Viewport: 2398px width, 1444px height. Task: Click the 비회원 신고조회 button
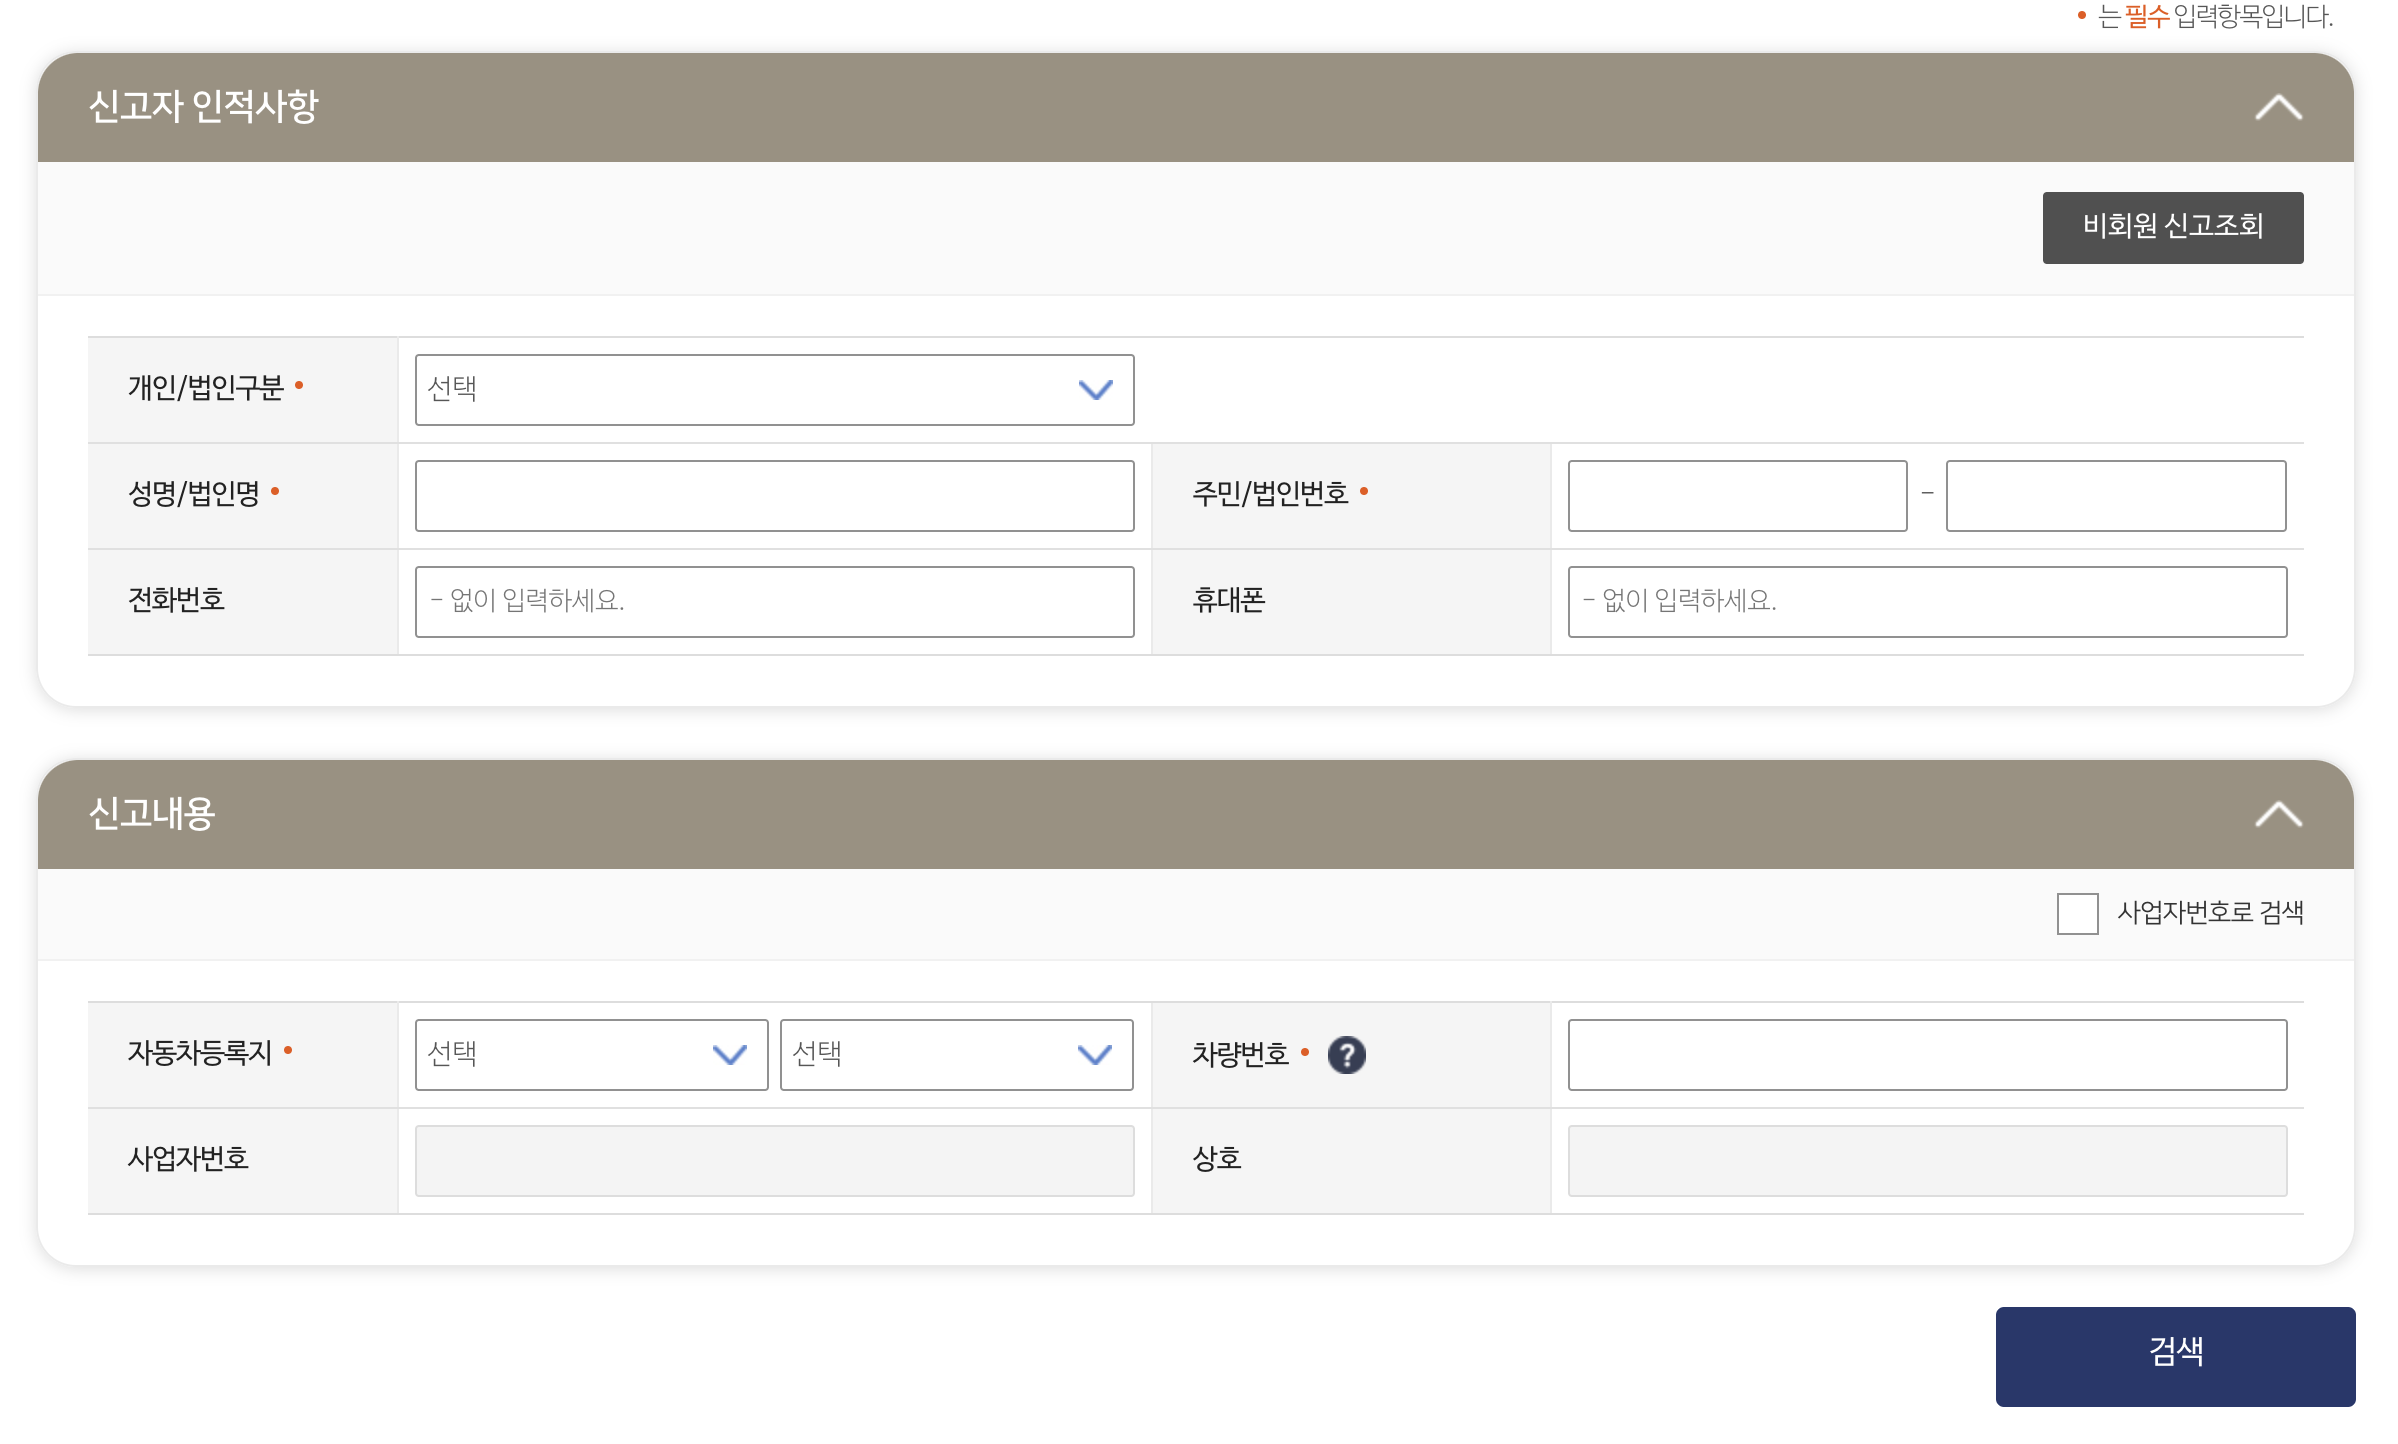[2172, 227]
